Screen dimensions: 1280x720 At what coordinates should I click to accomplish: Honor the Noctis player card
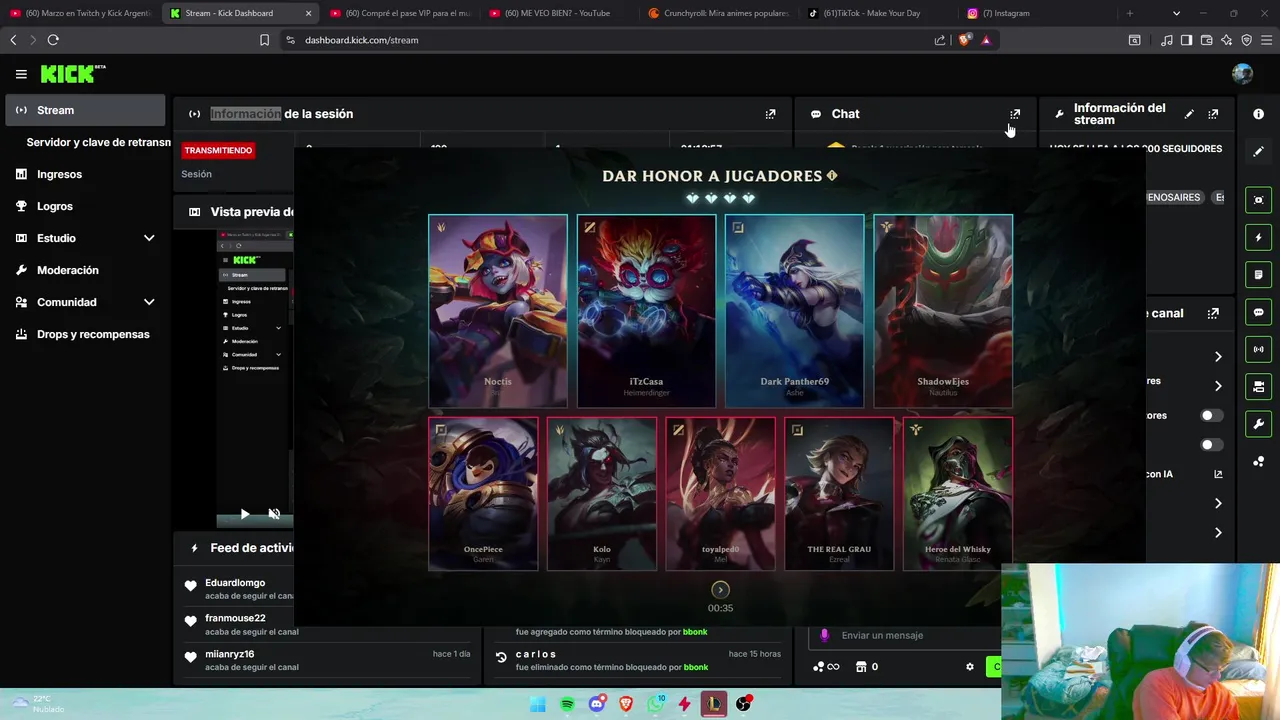click(498, 311)
